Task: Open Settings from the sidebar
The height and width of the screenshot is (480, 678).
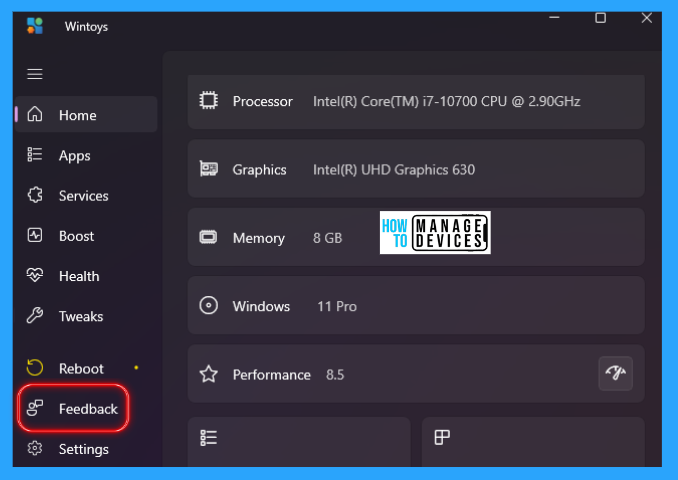Action: [x=86, y=449]
